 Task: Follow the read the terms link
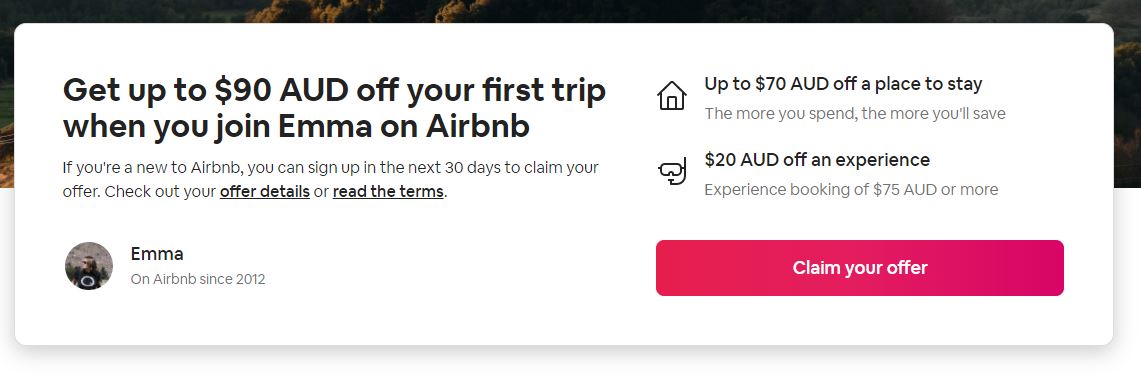[x=388, y=192]
